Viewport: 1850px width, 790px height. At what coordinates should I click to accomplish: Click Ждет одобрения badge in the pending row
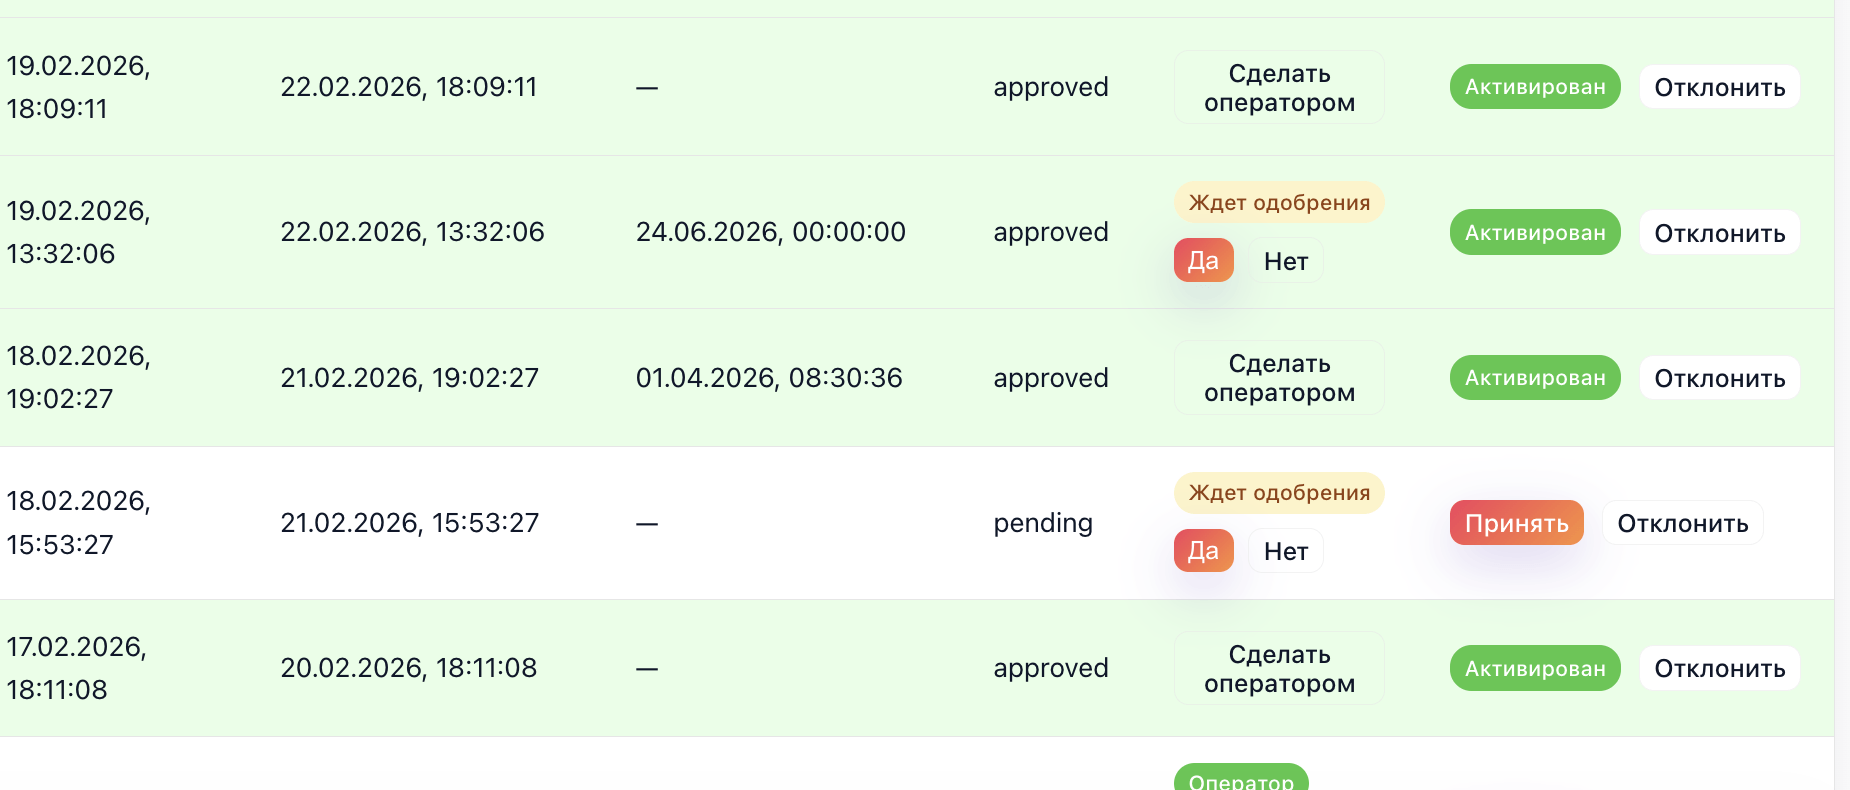tap(1279, 493)
